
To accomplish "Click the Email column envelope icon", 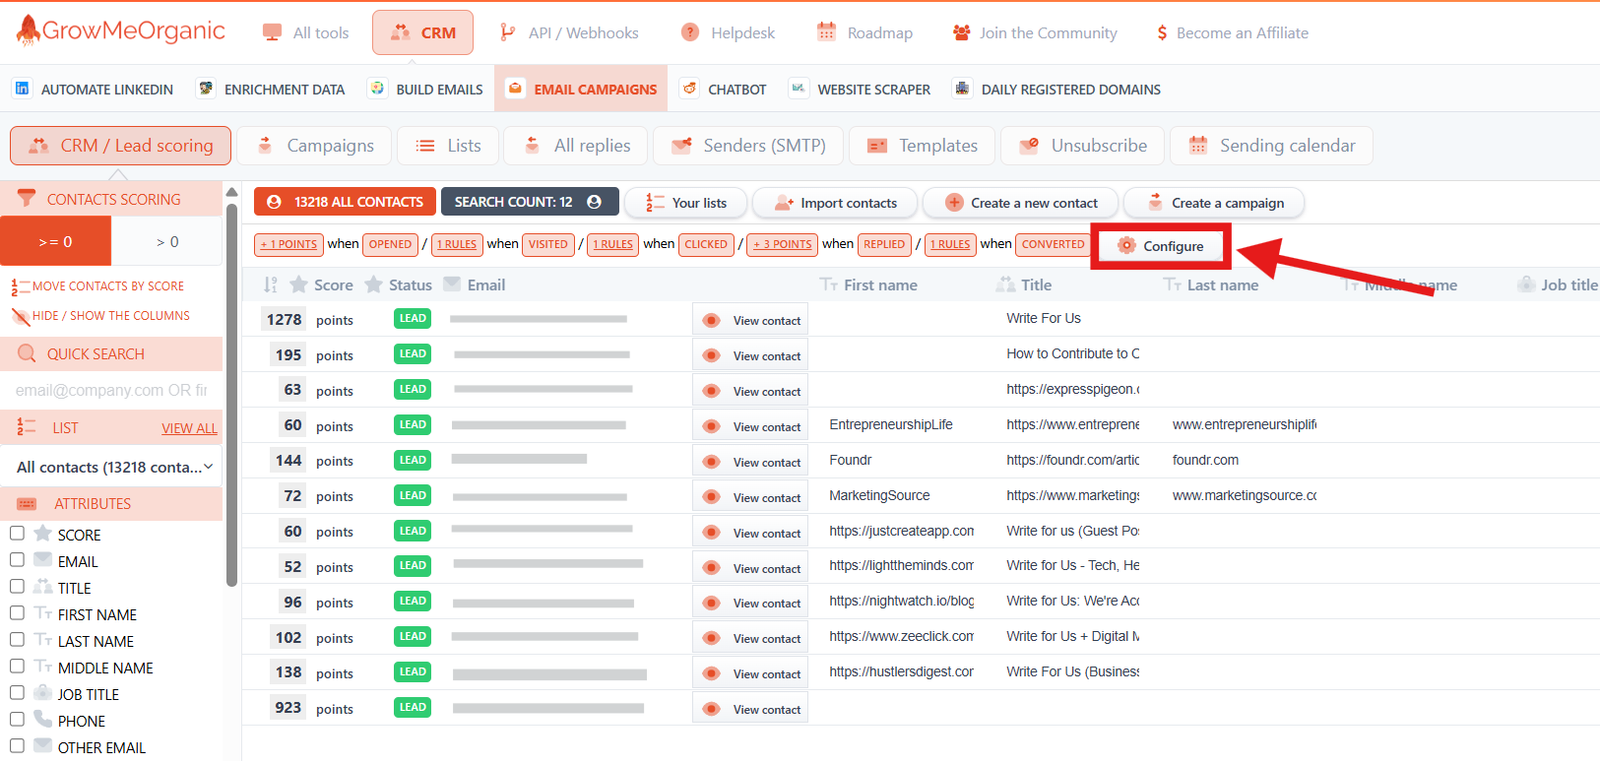I will (x=452, y=284).
